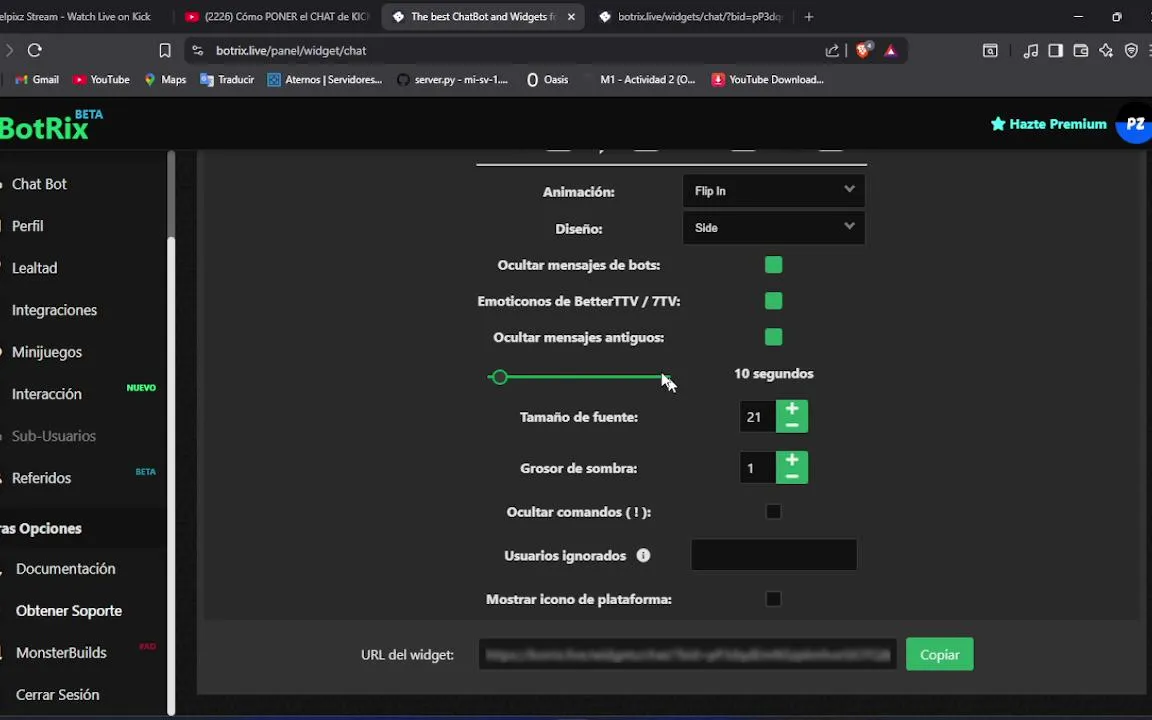Open Interacción in sidebar

click(46, 394)
